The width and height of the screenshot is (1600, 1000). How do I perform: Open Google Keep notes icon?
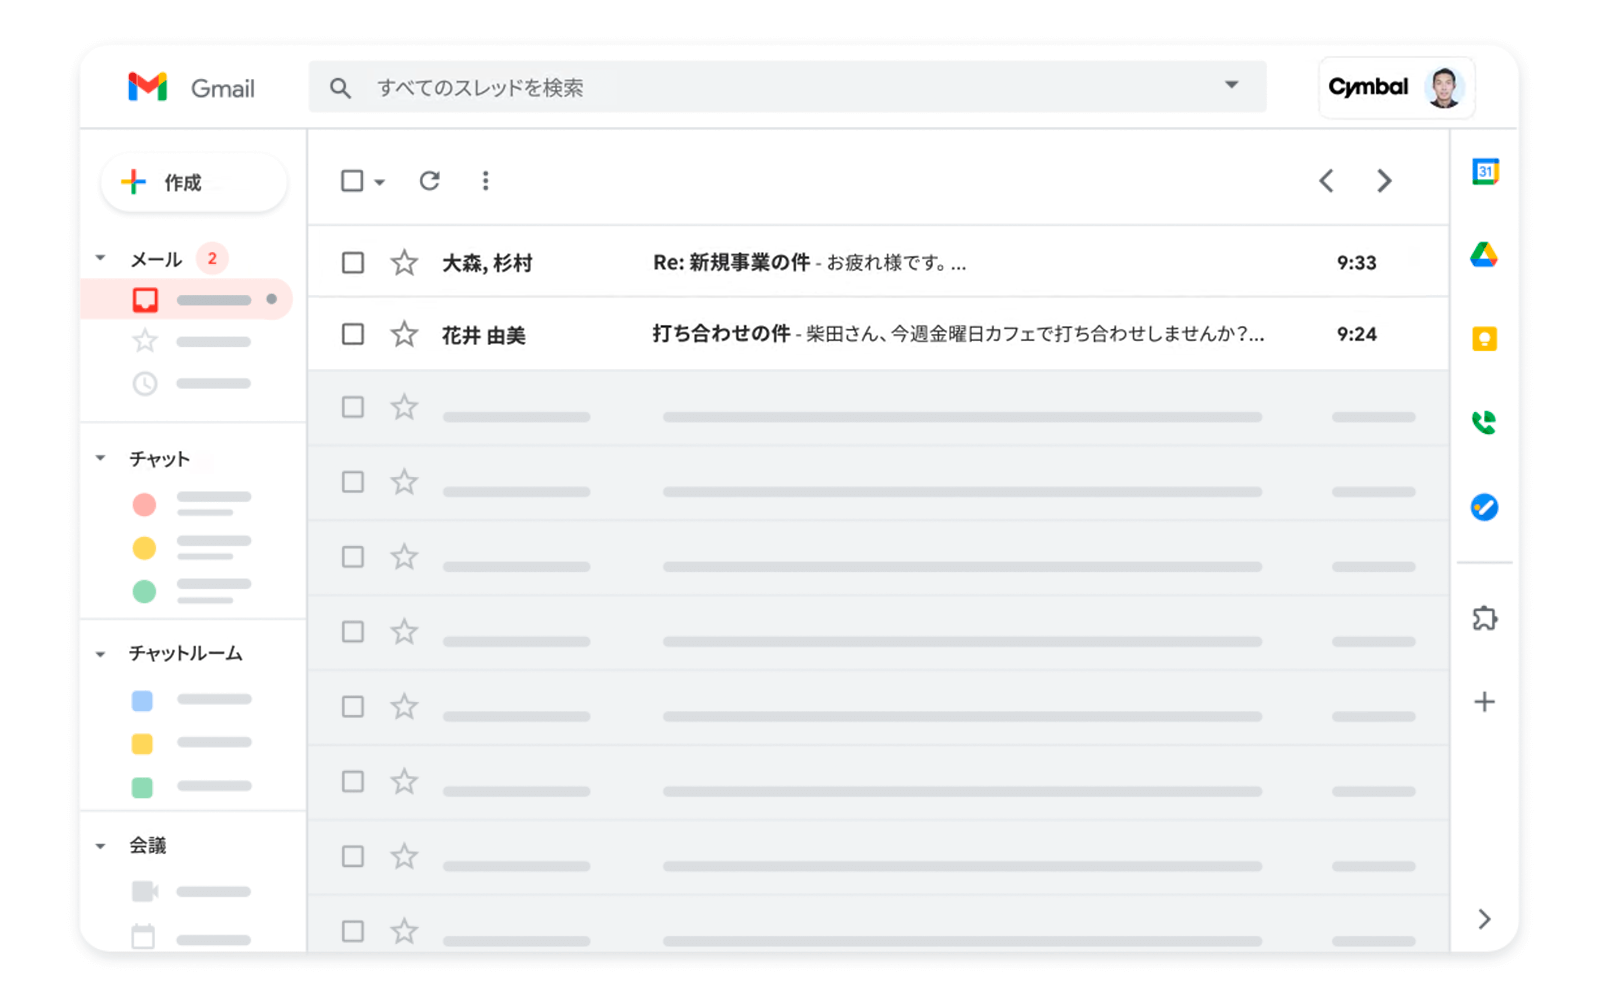coord(1484,339)
